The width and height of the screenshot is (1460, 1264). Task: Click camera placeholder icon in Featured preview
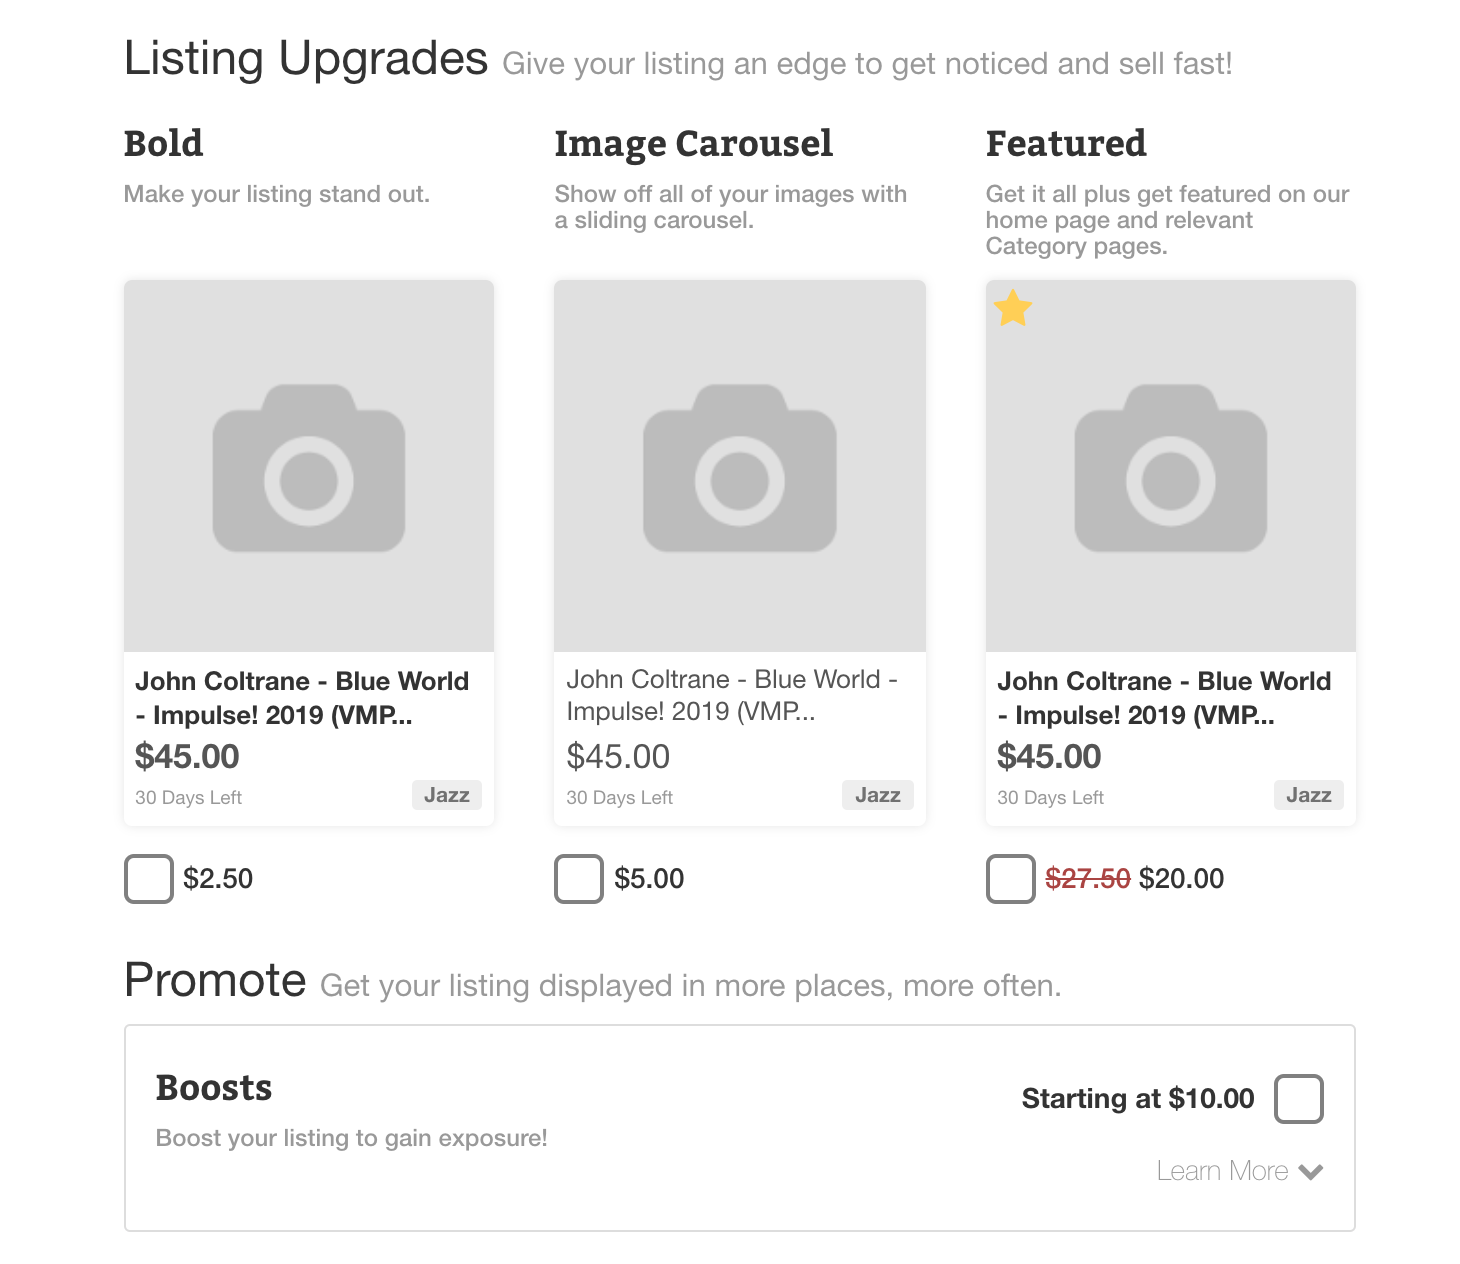point(1171,468)
